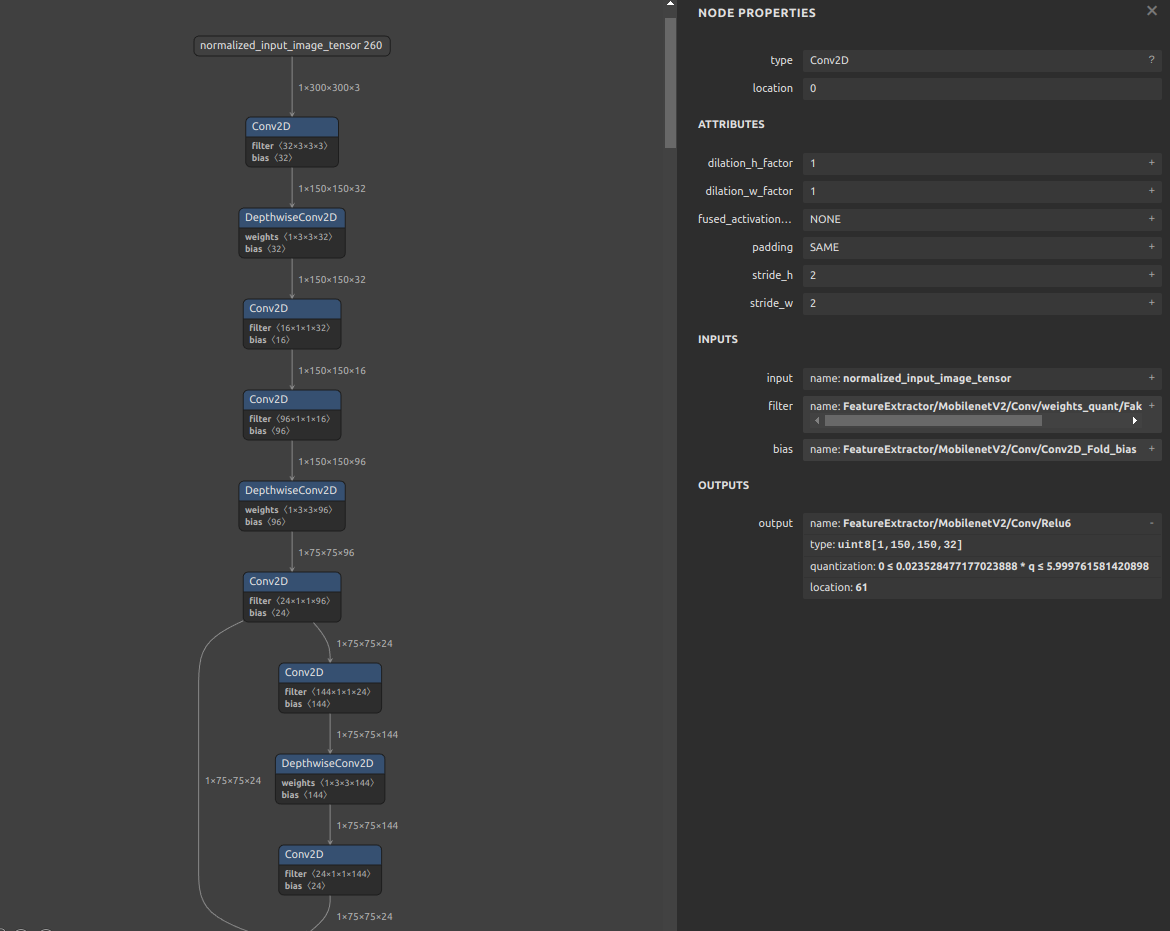The width and height of the screenshot is (1170, 931).
Task: Expand the stride_h attribute plus icon
Action: (x=1151, y=275)
